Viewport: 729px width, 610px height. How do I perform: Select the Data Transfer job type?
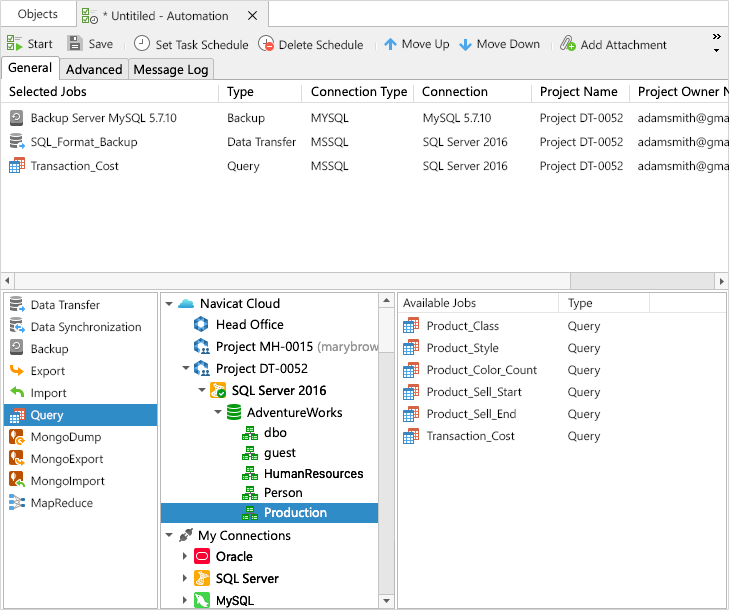click(x=80, y=305)
